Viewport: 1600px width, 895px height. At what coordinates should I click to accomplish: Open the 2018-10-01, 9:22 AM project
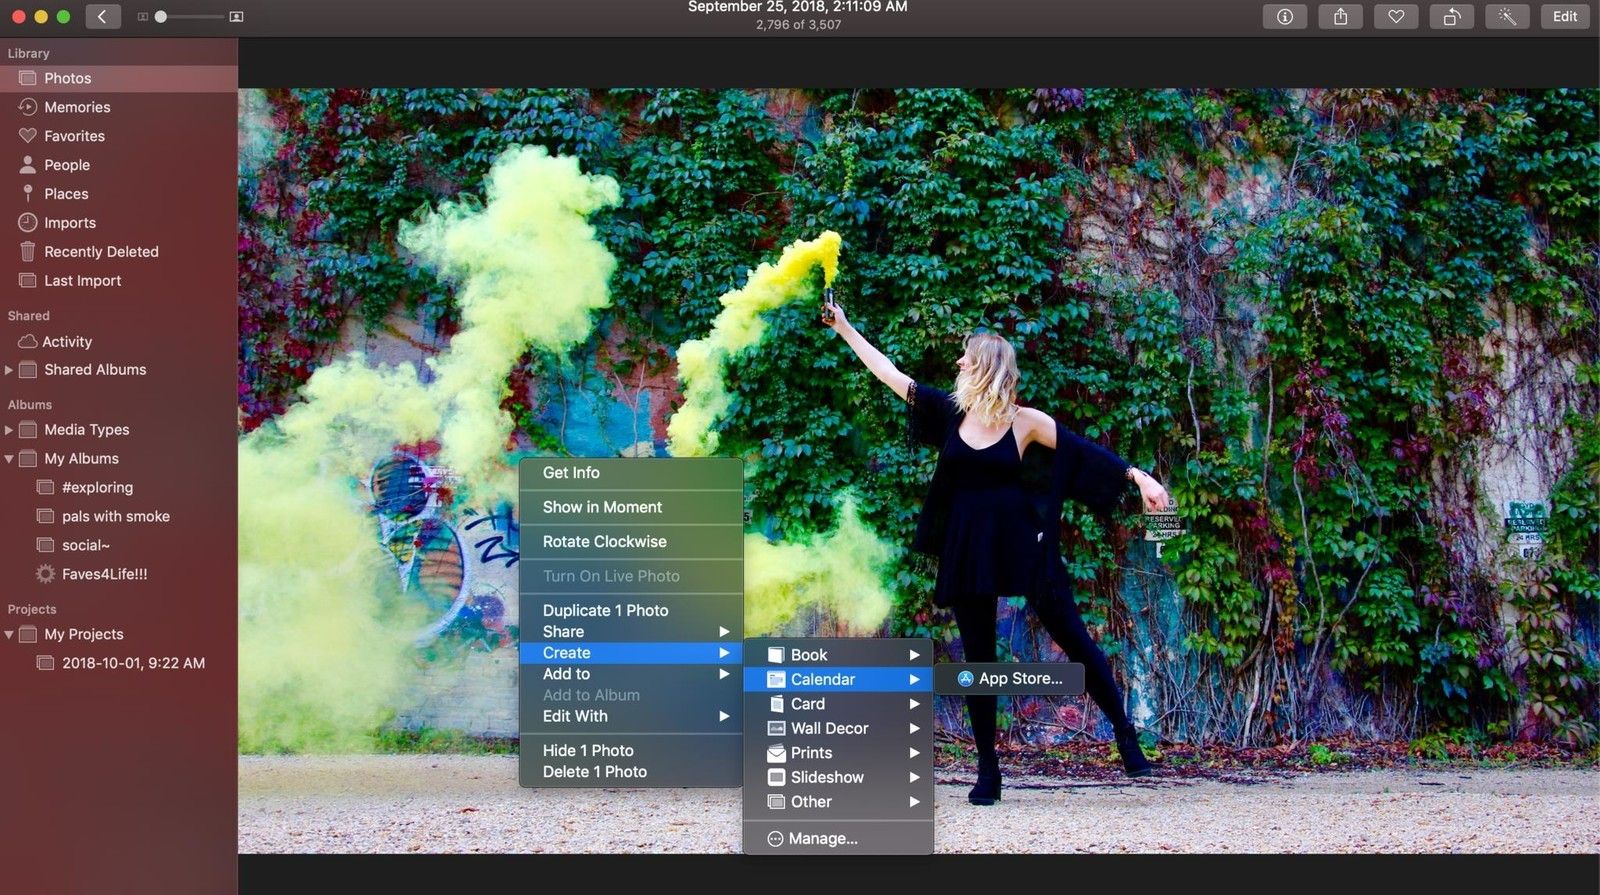[x=132, y=663]
